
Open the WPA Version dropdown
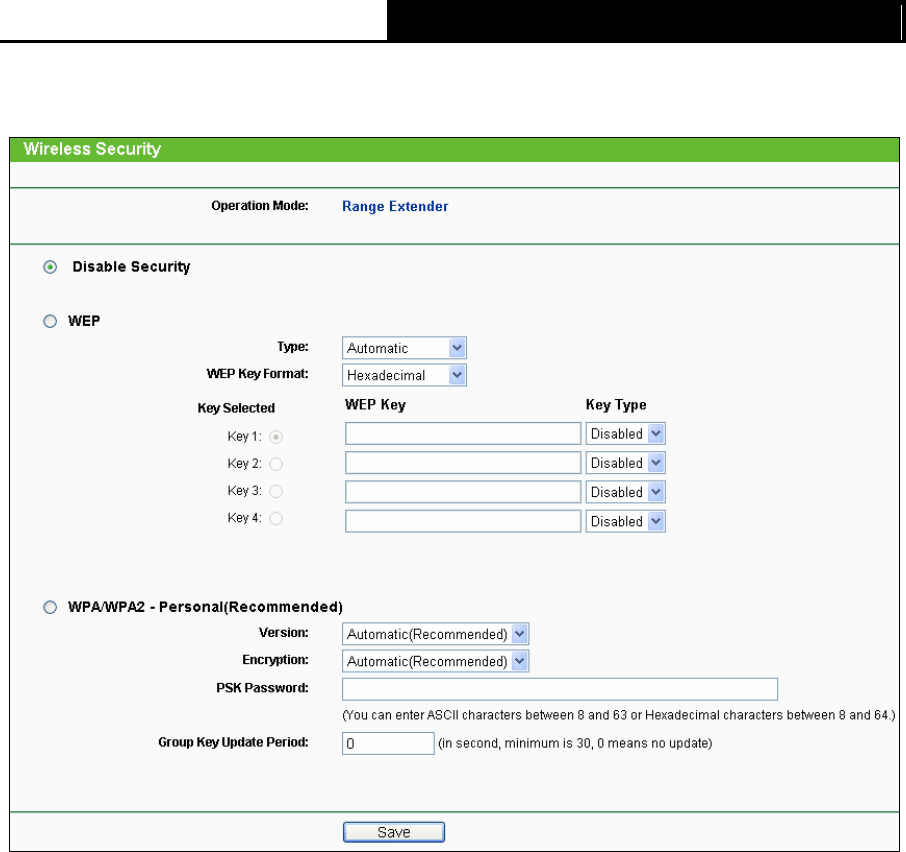click(x=435, y=634)
